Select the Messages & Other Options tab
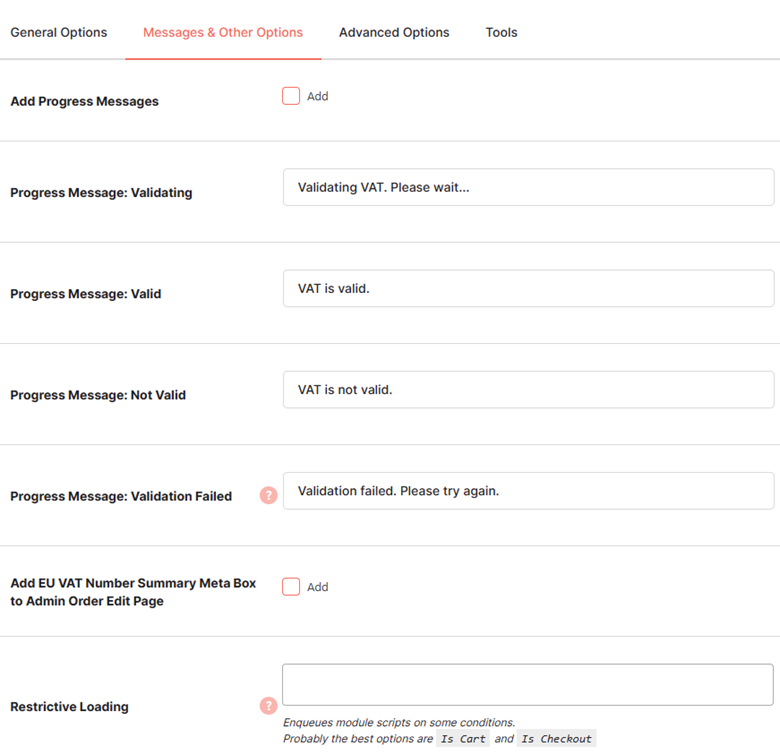The height and width of the screenshot is (755, 780). point(223,32)
